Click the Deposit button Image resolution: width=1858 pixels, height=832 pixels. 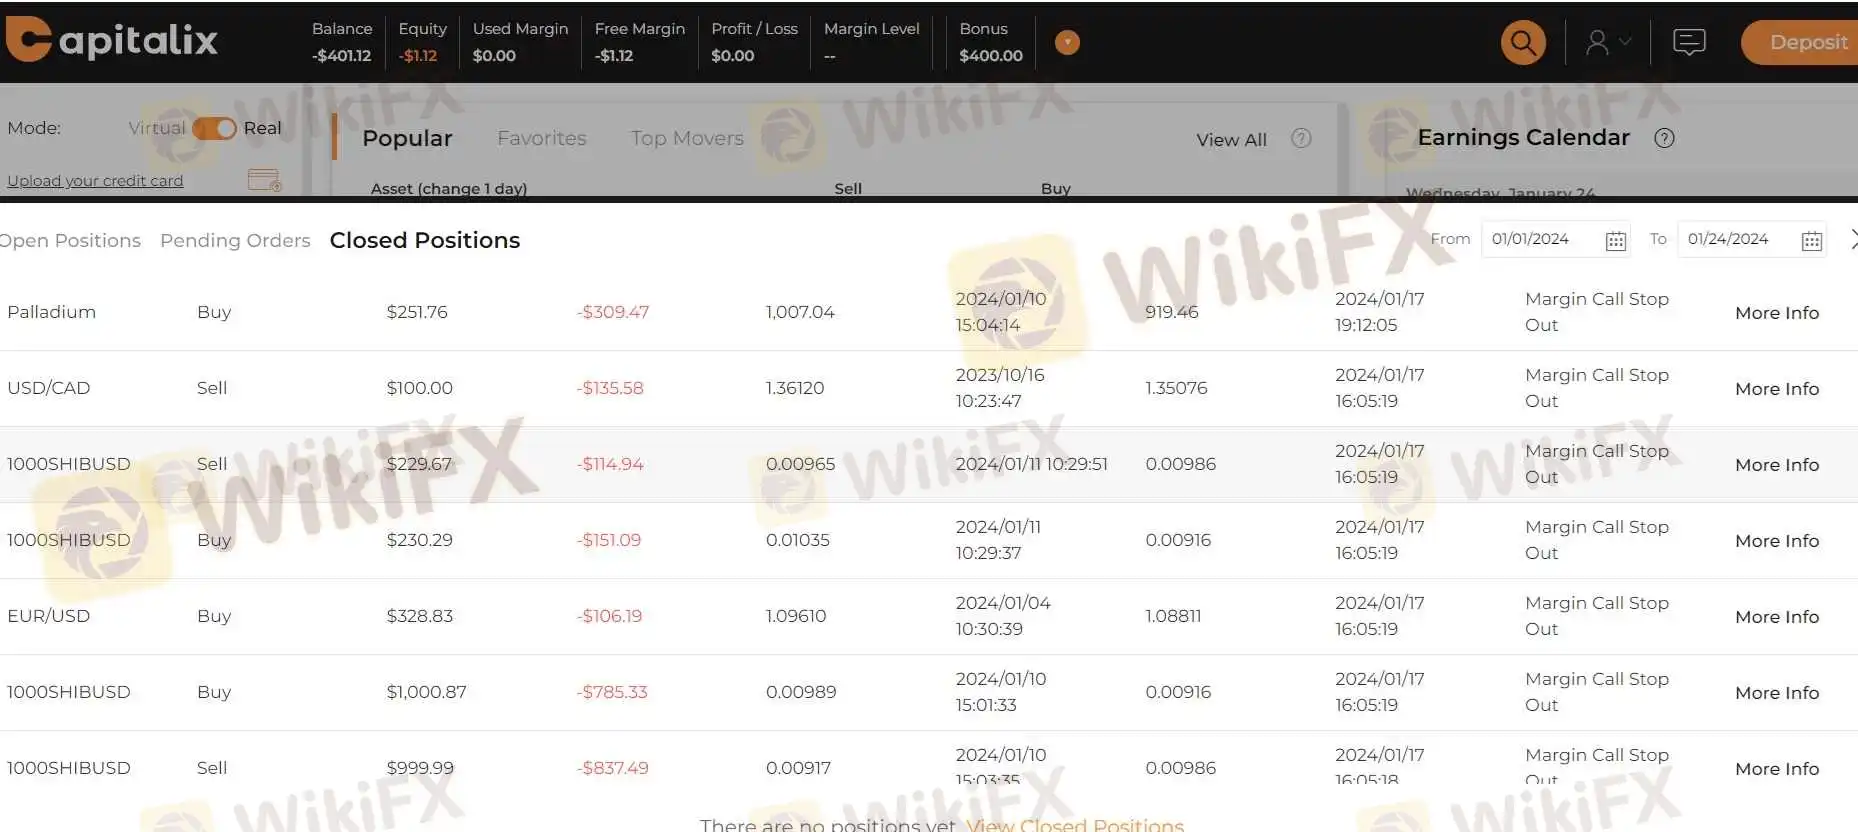click(x=1800, y=42)
